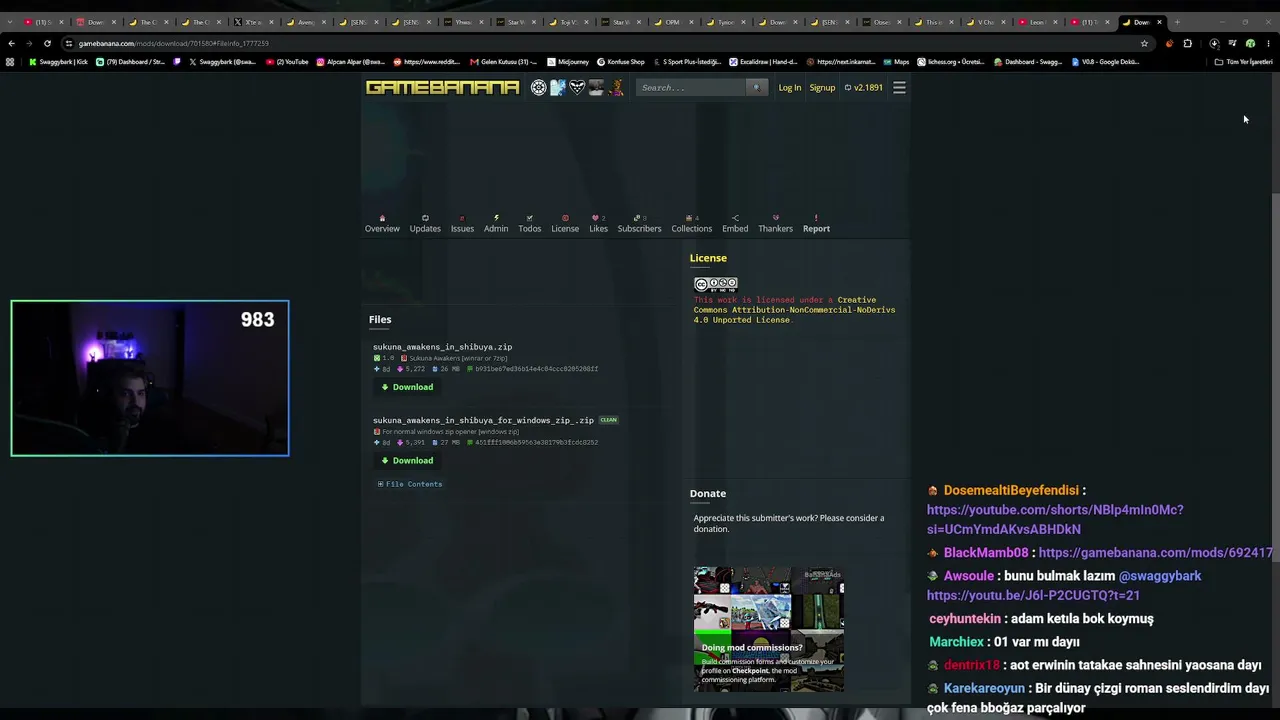The height and width of the screenshot is (720, 1280).
Task: Open the Collections tab
Action: click(692, 224)
